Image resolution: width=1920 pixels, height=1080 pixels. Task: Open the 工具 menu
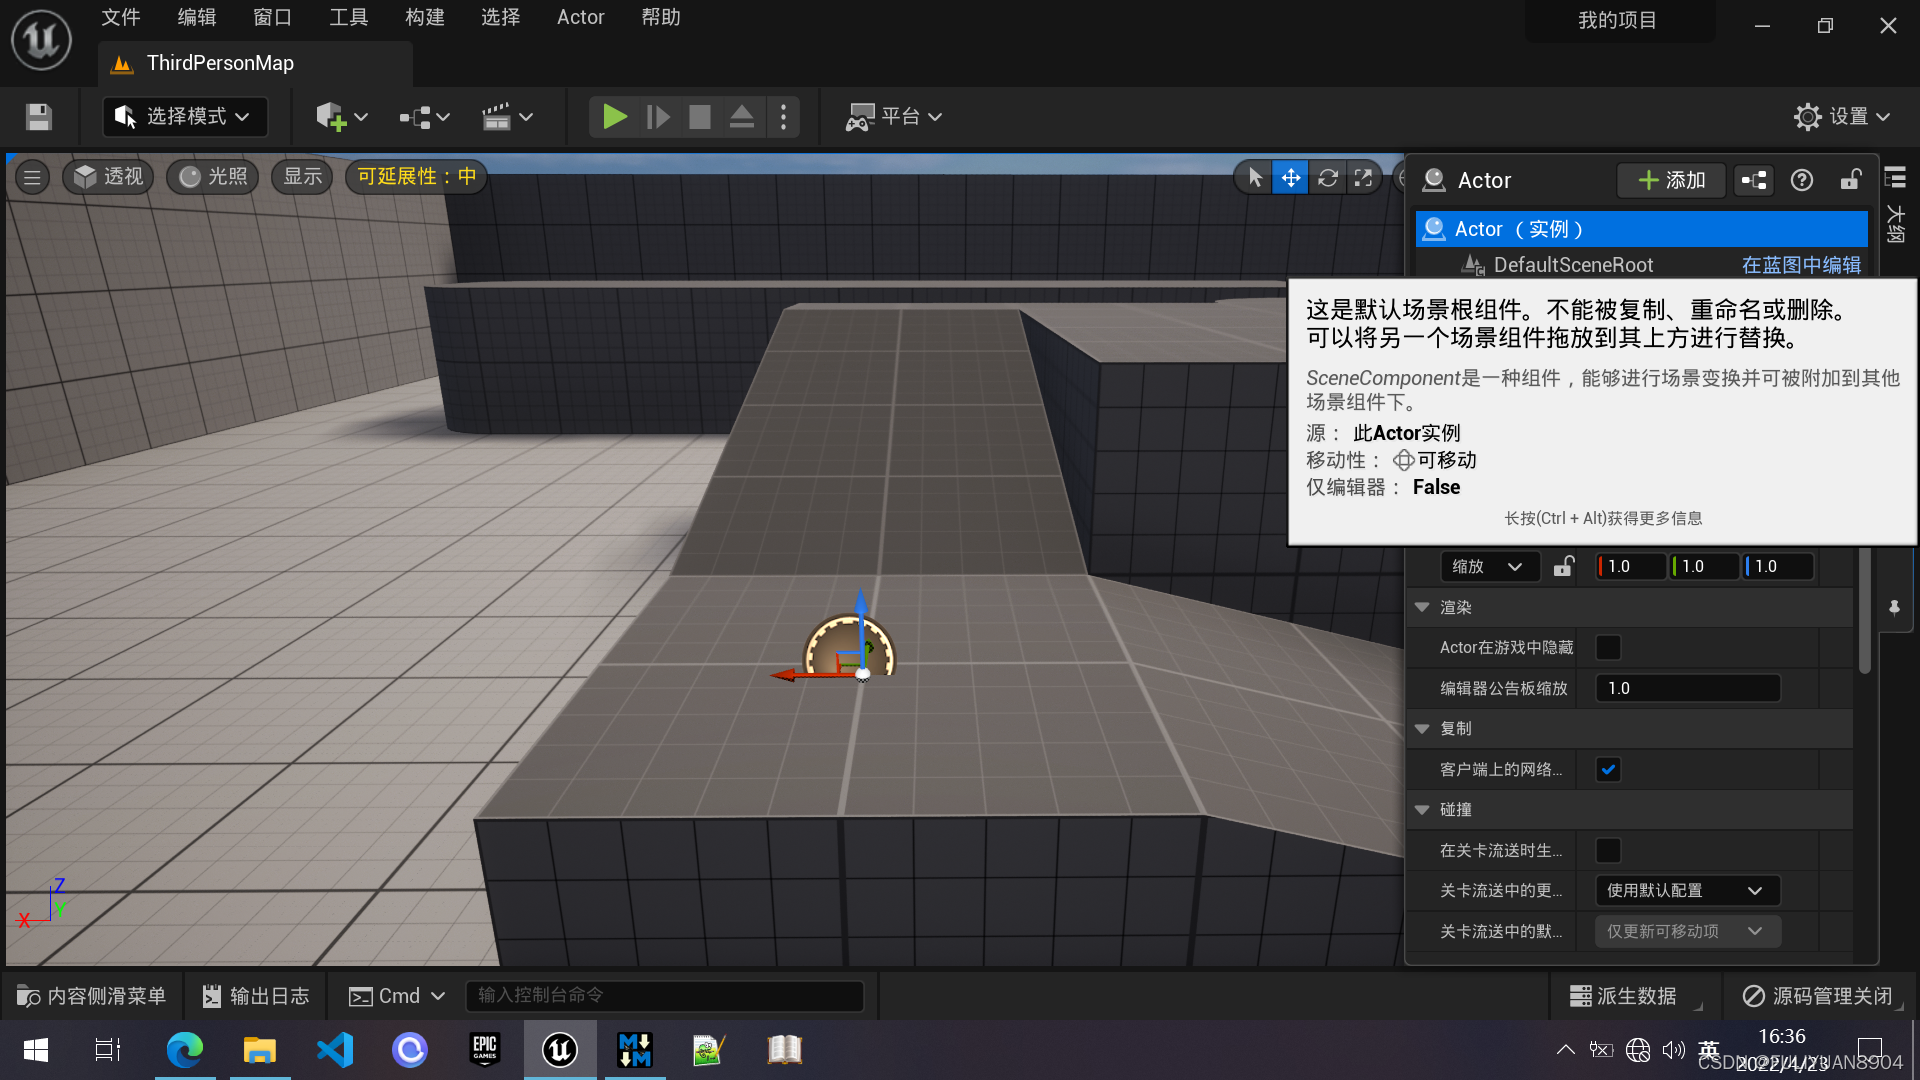click(x=348, y=17)
